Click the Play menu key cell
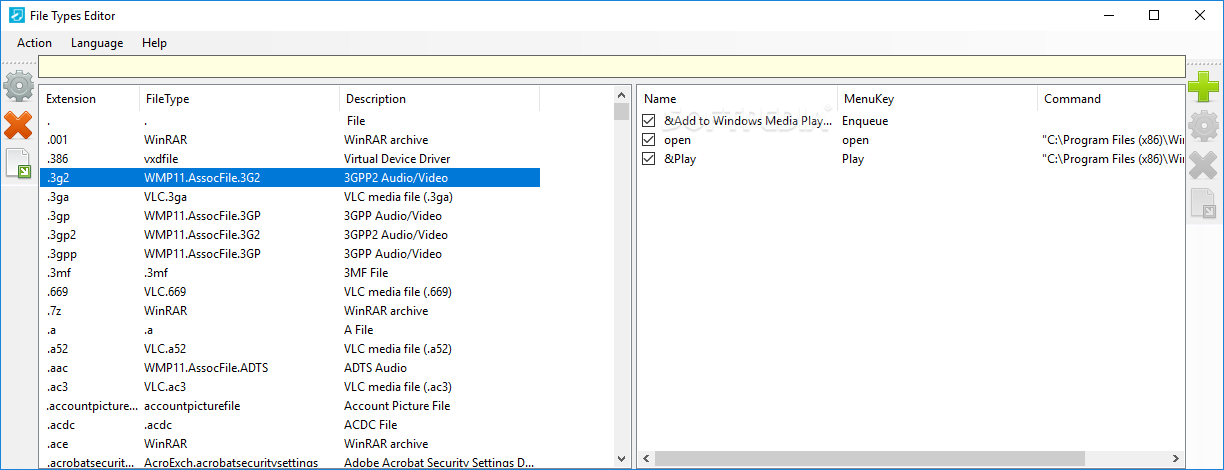This screenshot has width=1224, height=470. click(853, 159)
